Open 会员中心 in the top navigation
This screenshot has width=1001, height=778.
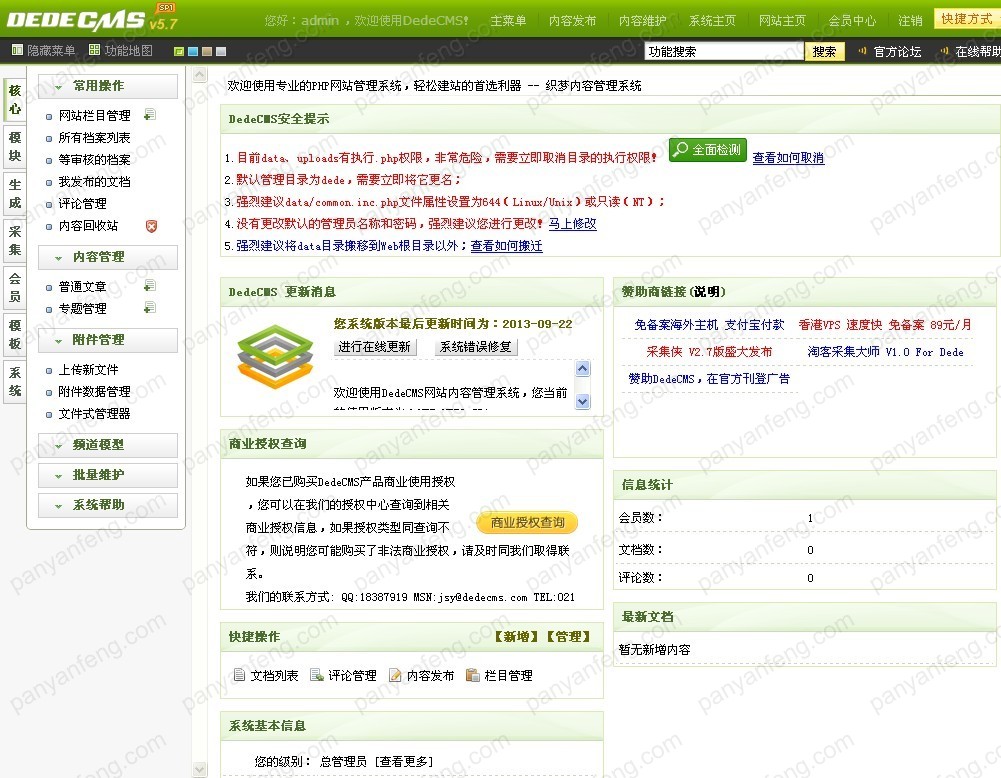pos(852,20)
